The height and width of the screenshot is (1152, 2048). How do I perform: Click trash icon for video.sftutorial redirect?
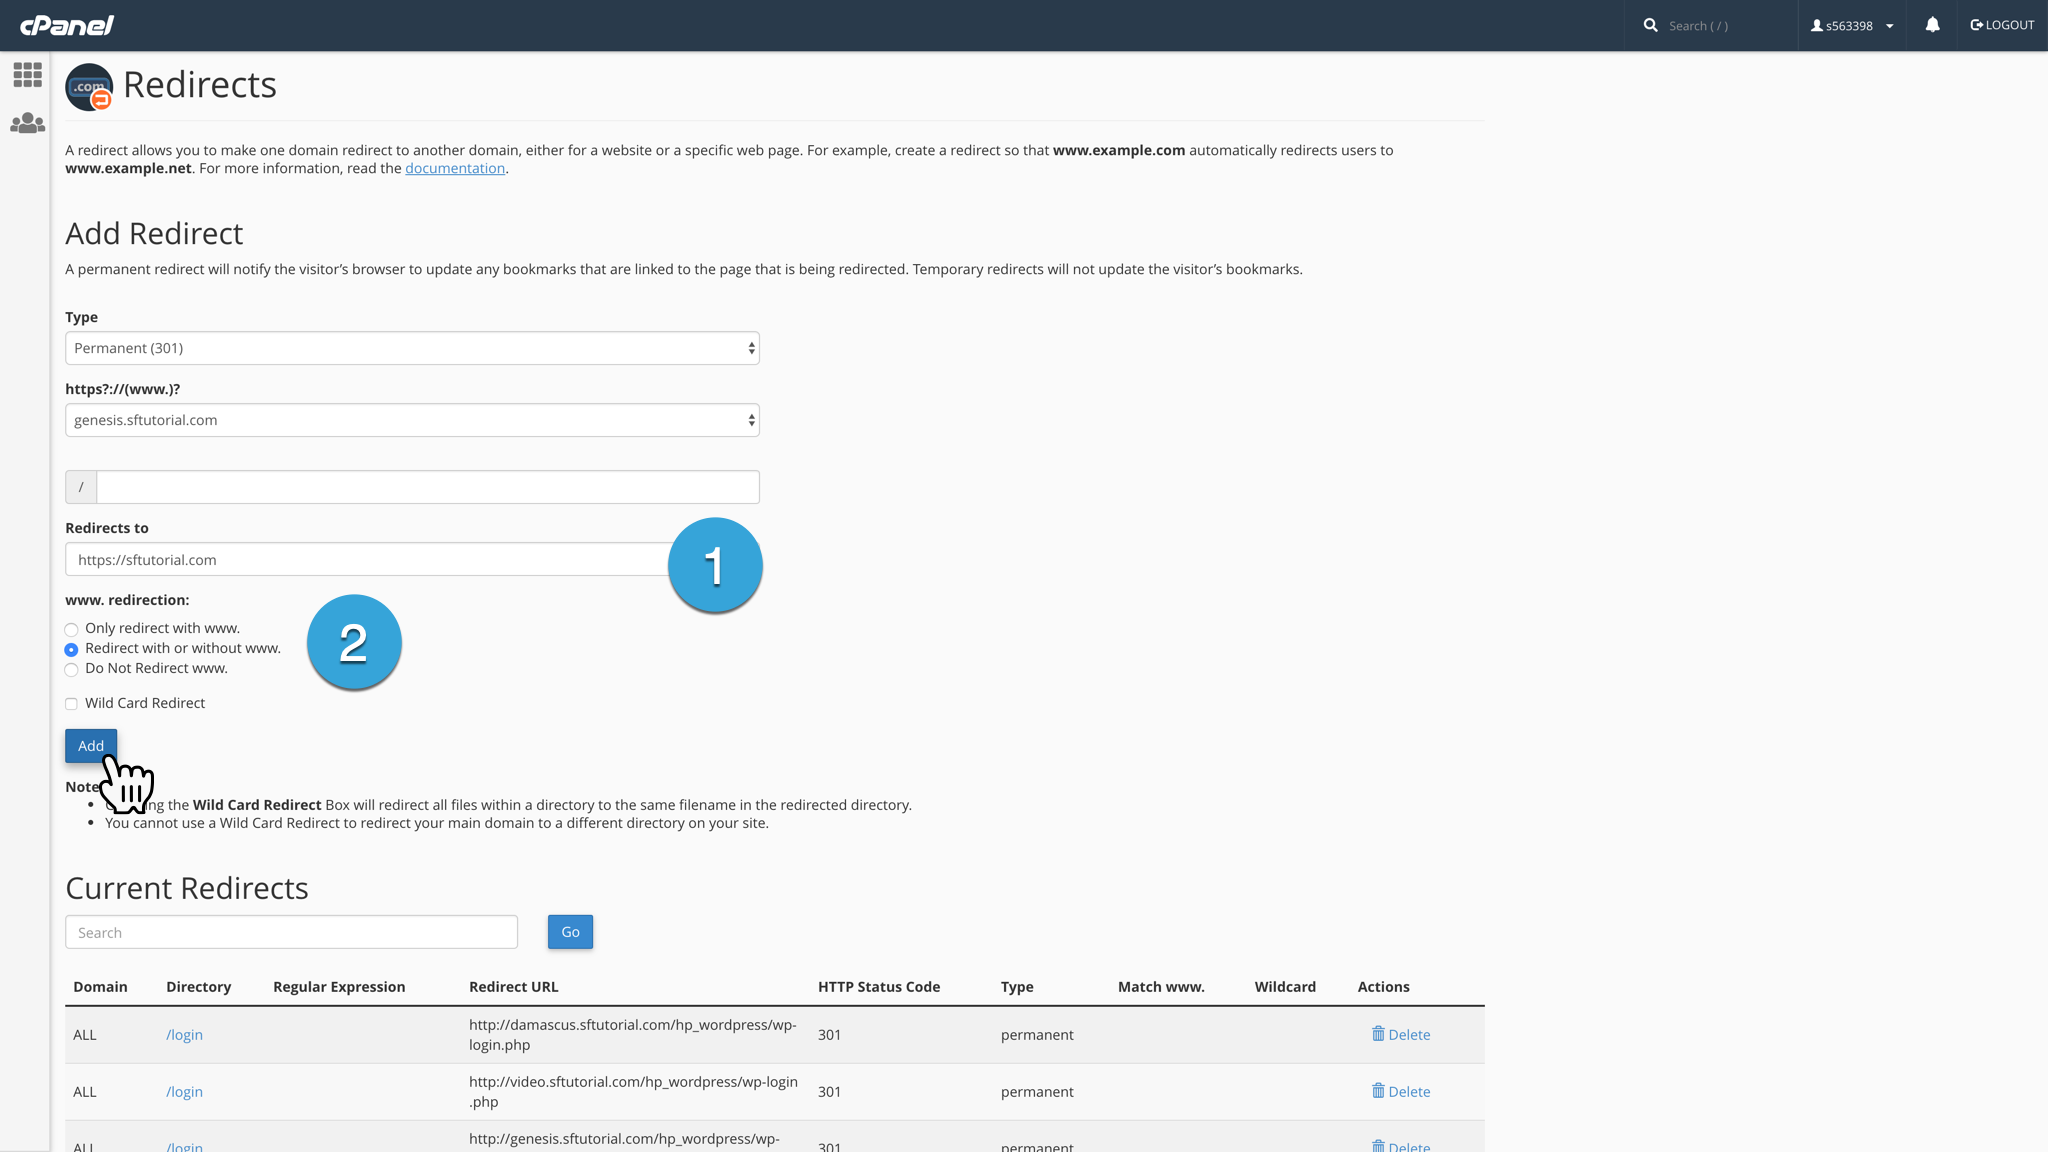pos(1378,1091)
